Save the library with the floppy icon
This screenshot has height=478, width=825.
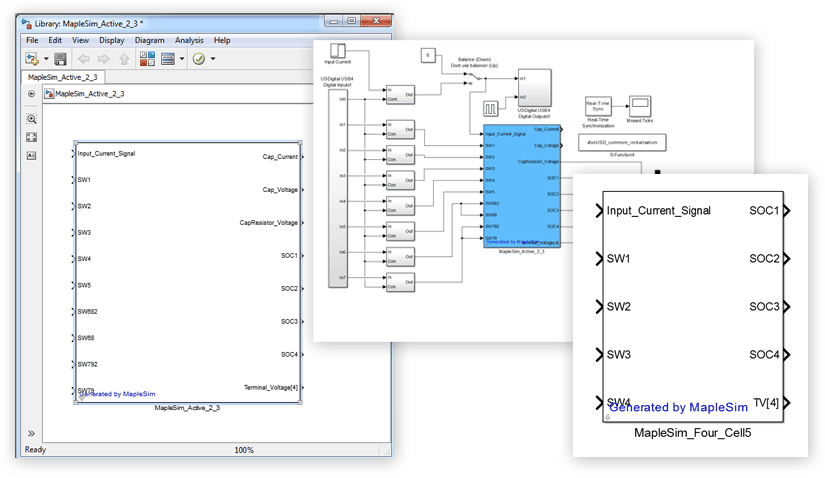[x=60, y=59]
